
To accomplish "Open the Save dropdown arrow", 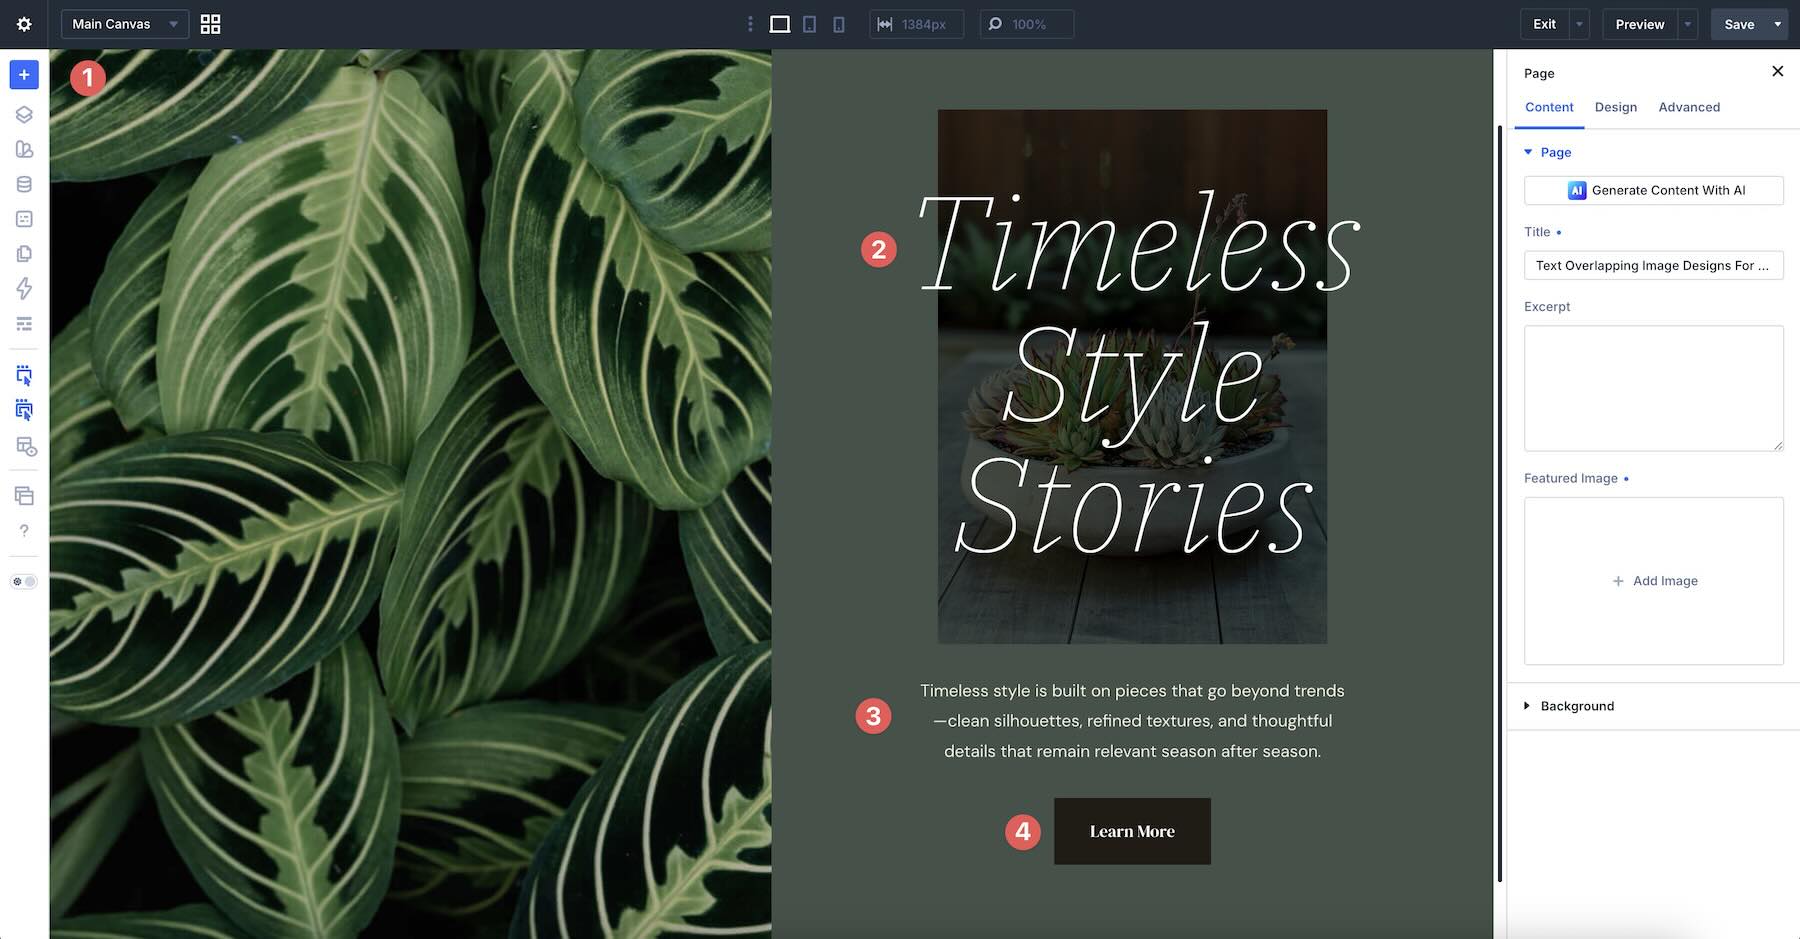I will point(1777,24).
